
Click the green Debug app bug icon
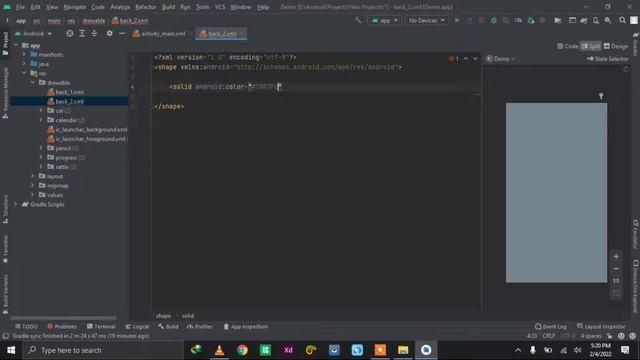493,20
